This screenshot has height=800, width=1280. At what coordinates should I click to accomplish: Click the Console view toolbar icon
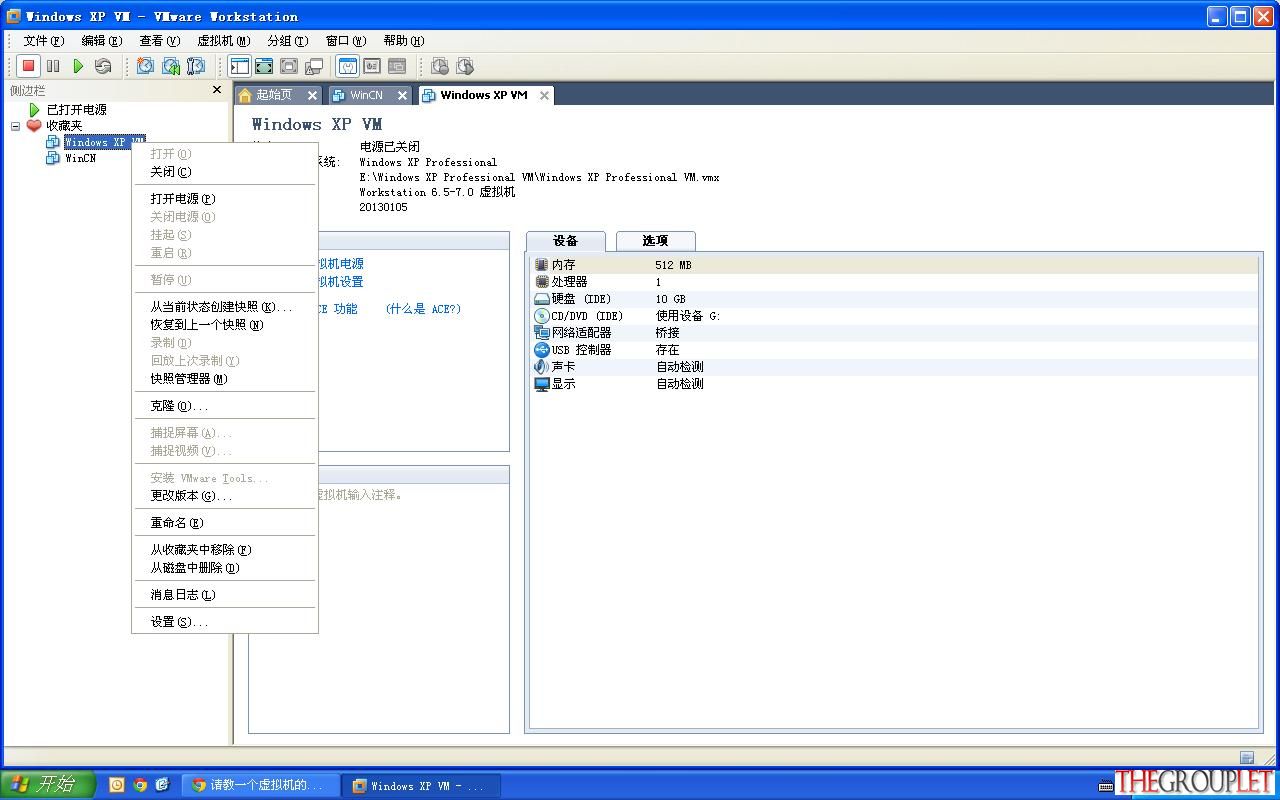point(397,66)
